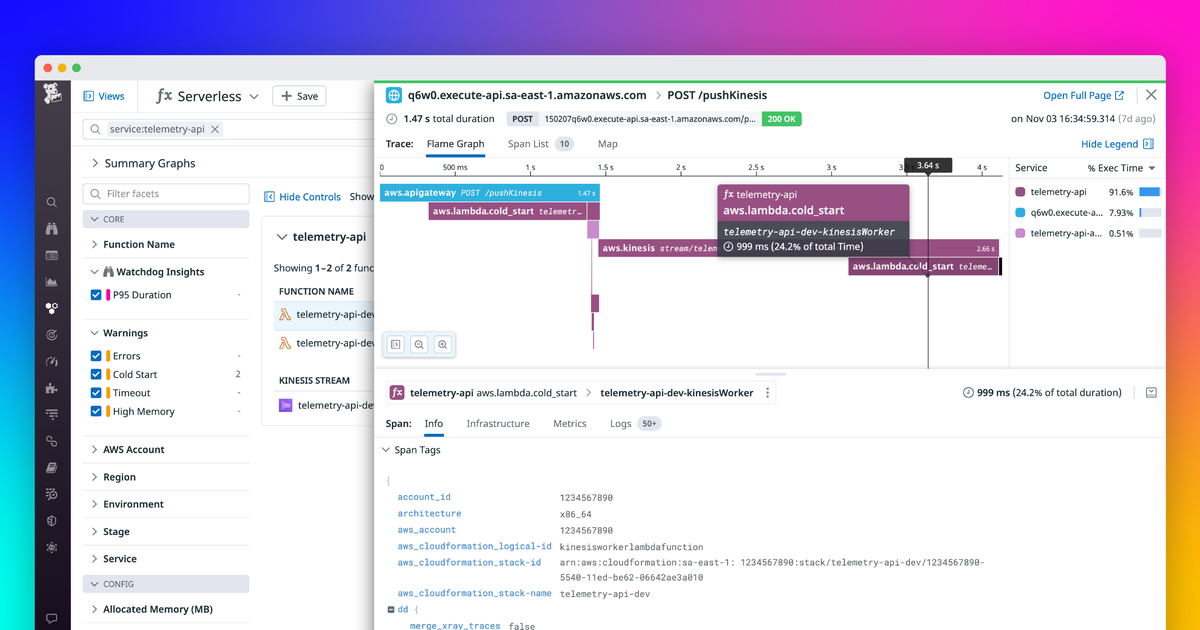Click the Save view button
Image resolution: width=1200 pixels, height=630 pixels.
point(299,96)
